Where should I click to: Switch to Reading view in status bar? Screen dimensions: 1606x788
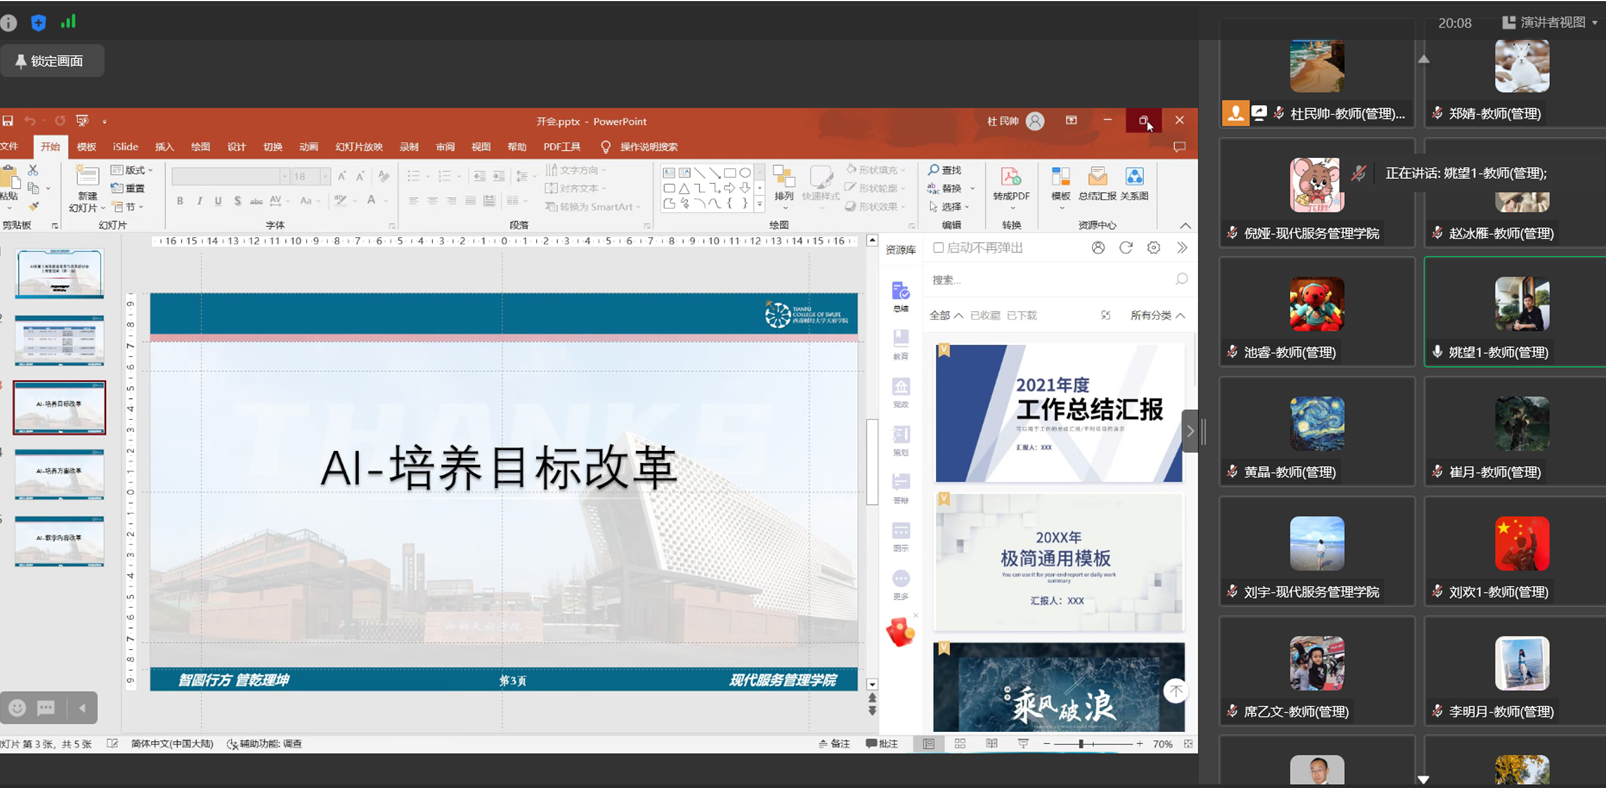(x=992, y=744)
